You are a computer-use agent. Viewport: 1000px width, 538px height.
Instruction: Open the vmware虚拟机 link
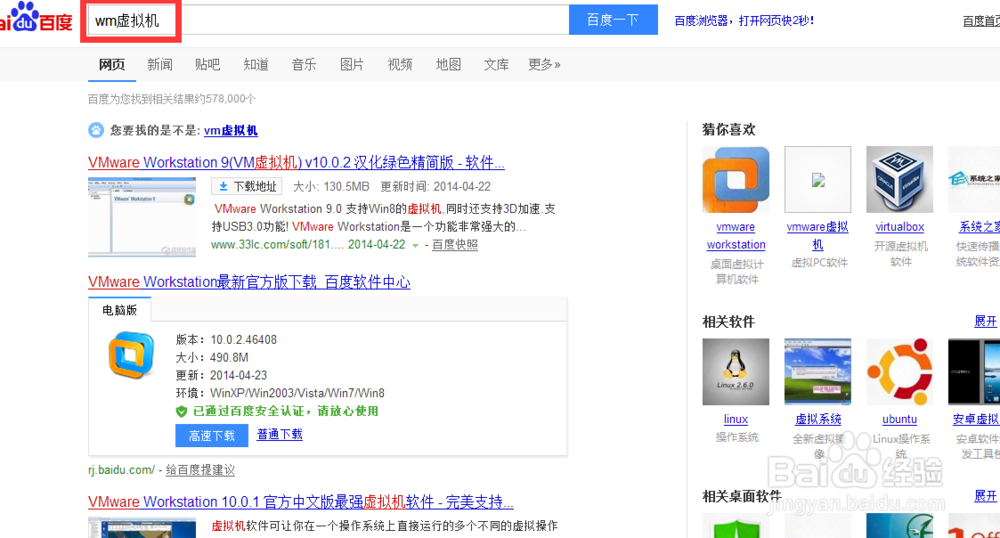(818, 236)
